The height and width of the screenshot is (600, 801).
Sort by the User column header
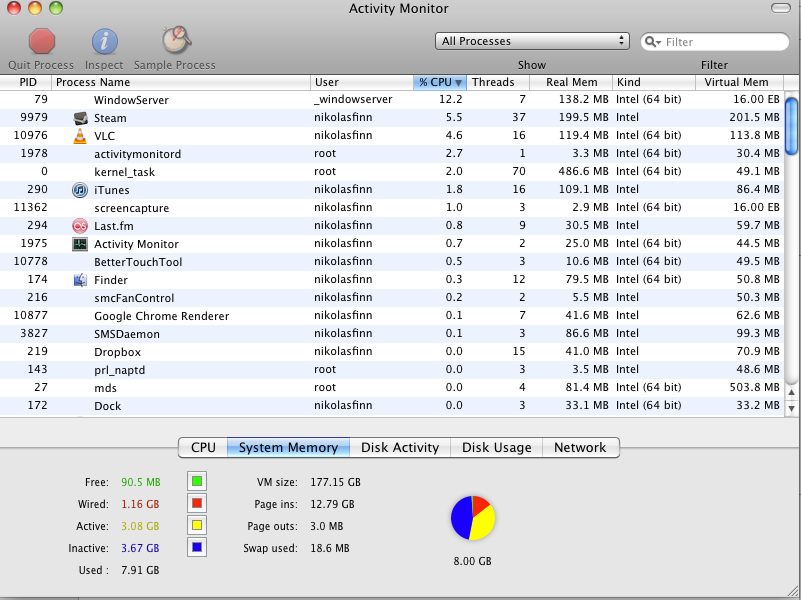tap(362, 82)
